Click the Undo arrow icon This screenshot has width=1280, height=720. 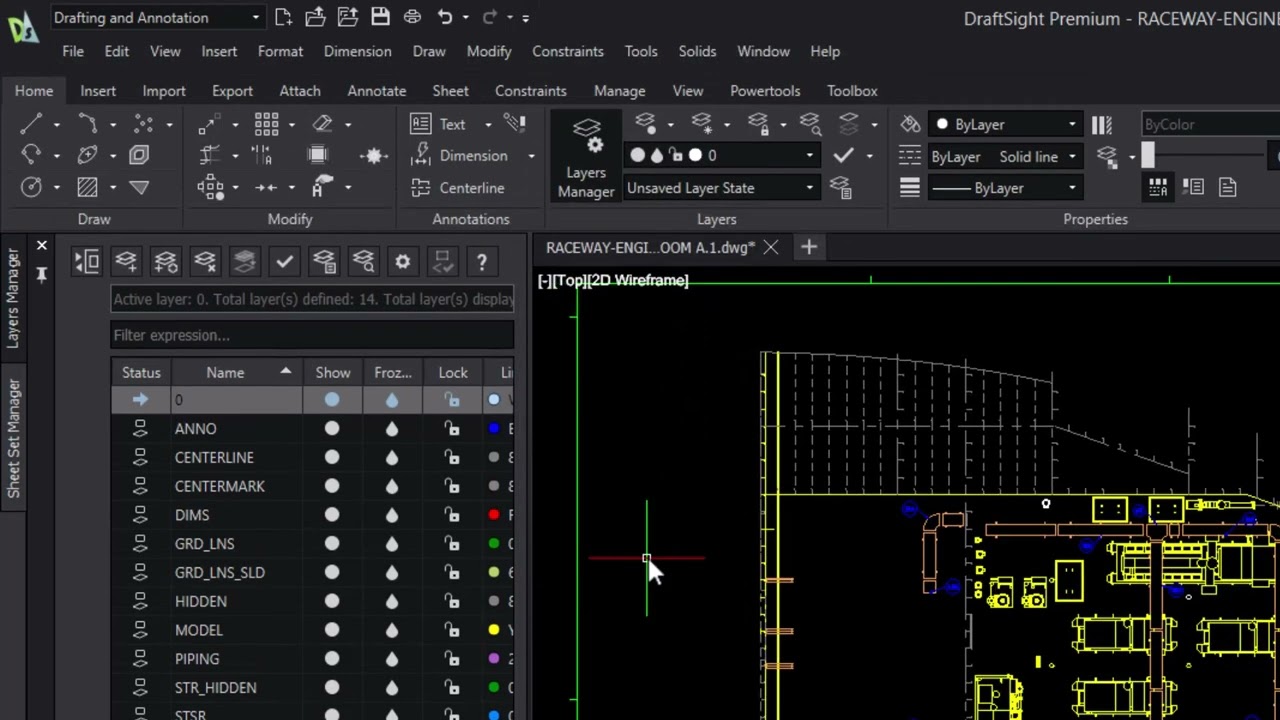pos(445,17)
